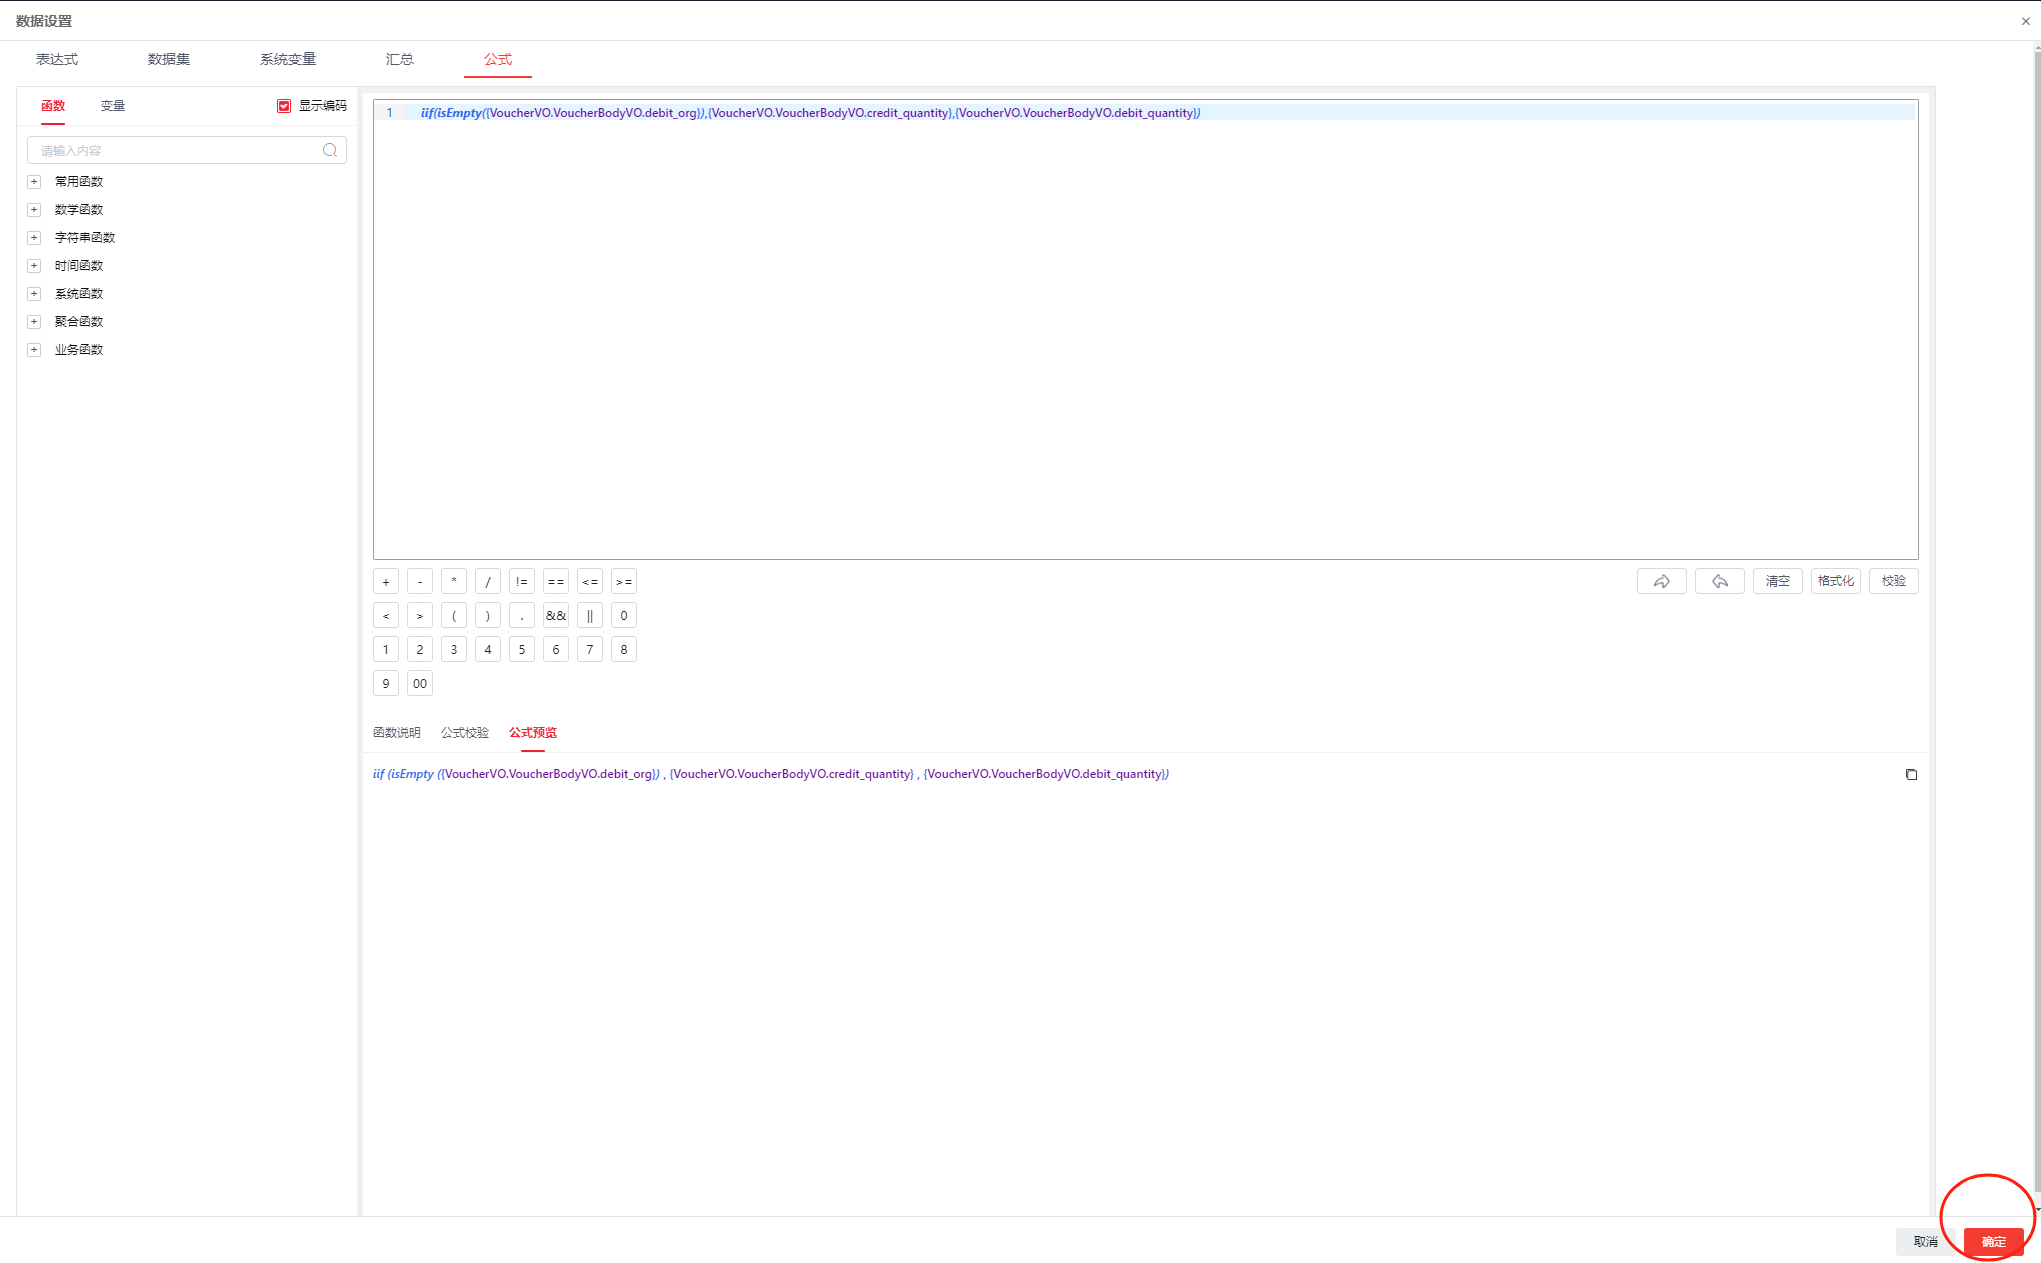Click the red 确定 button
Screen dimensions: 2041x1263
tap(1993, 1242)
